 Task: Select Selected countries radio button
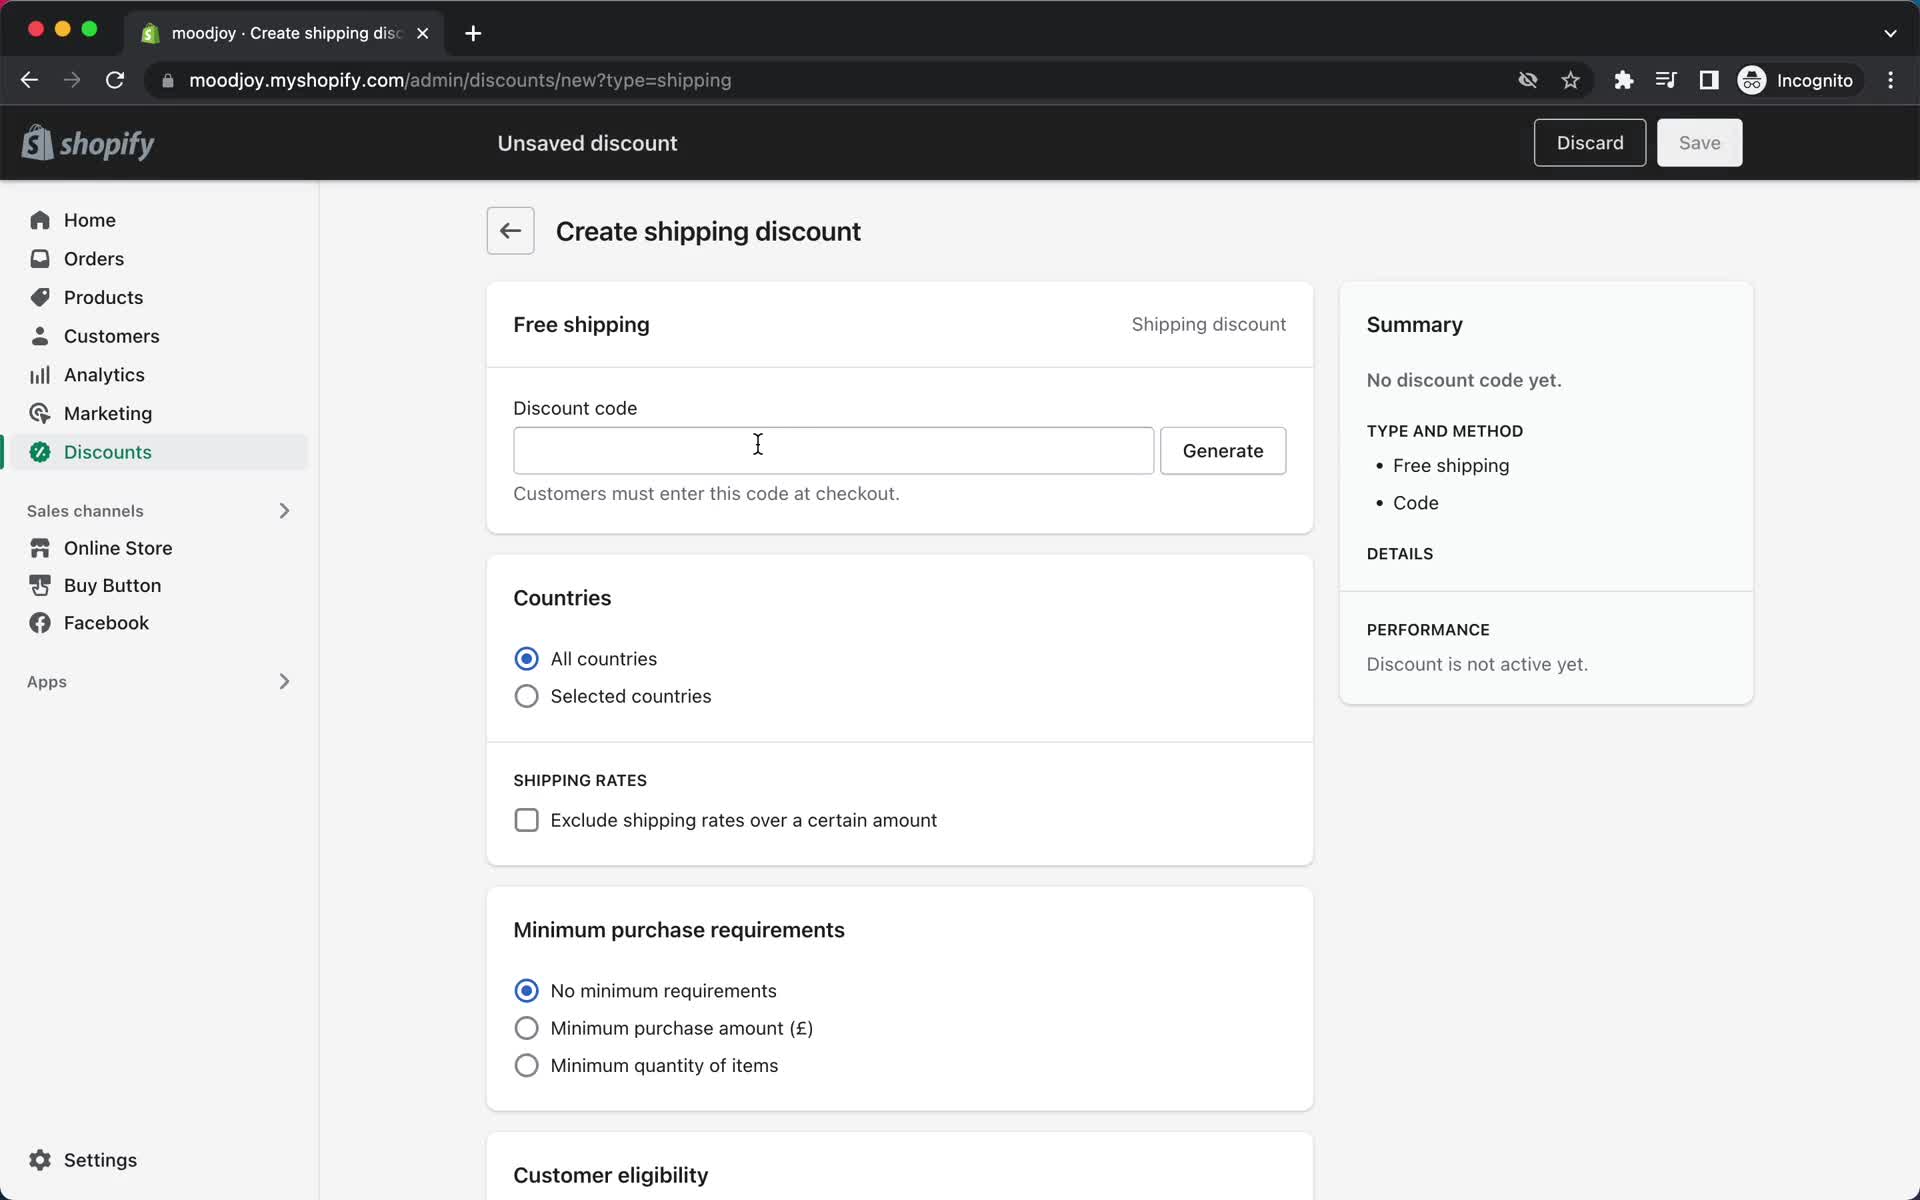[x=526, y=696]
